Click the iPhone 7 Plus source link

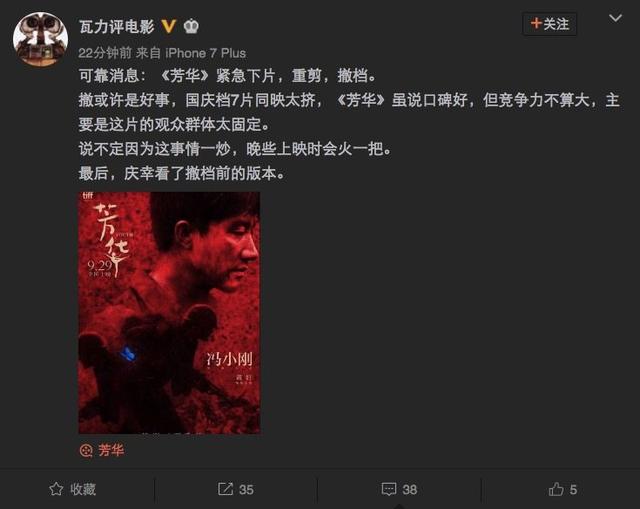click(205, 53)
